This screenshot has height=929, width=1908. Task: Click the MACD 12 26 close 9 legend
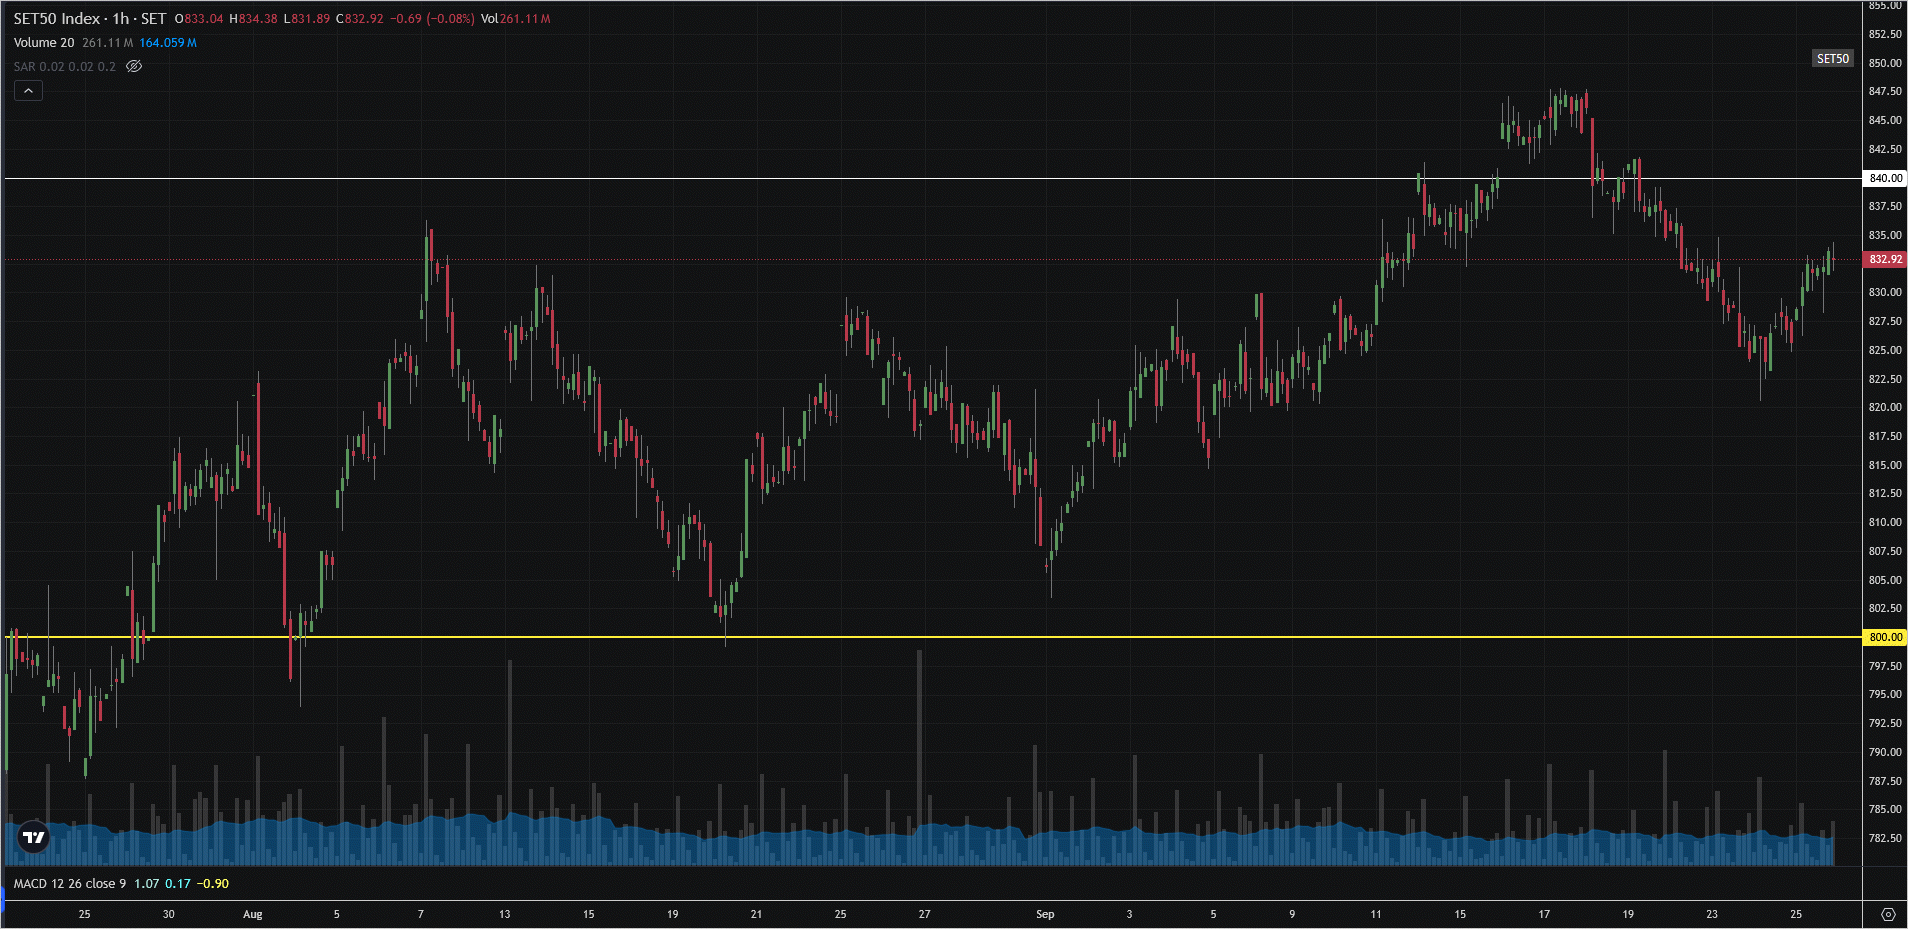(x=70, y=884)
